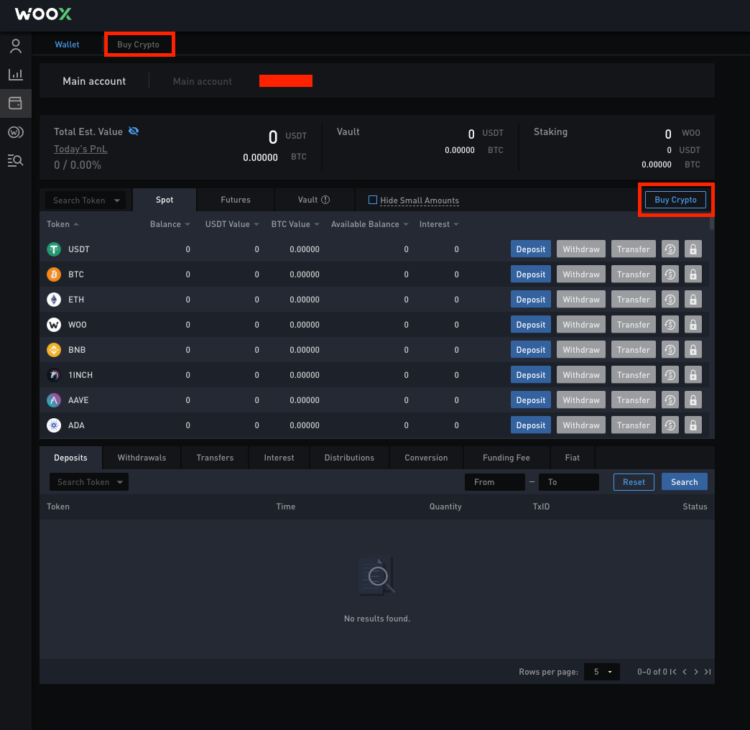Enable the Hide Small Amounts checkbox
The height and width of the screenshot is (730, 750).
click(x=373, y=200)
